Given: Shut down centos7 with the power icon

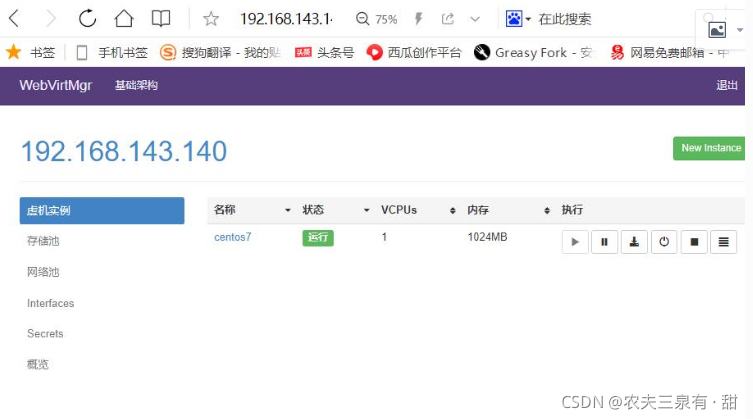Looking at the screenshot, I should pos(664,242).
